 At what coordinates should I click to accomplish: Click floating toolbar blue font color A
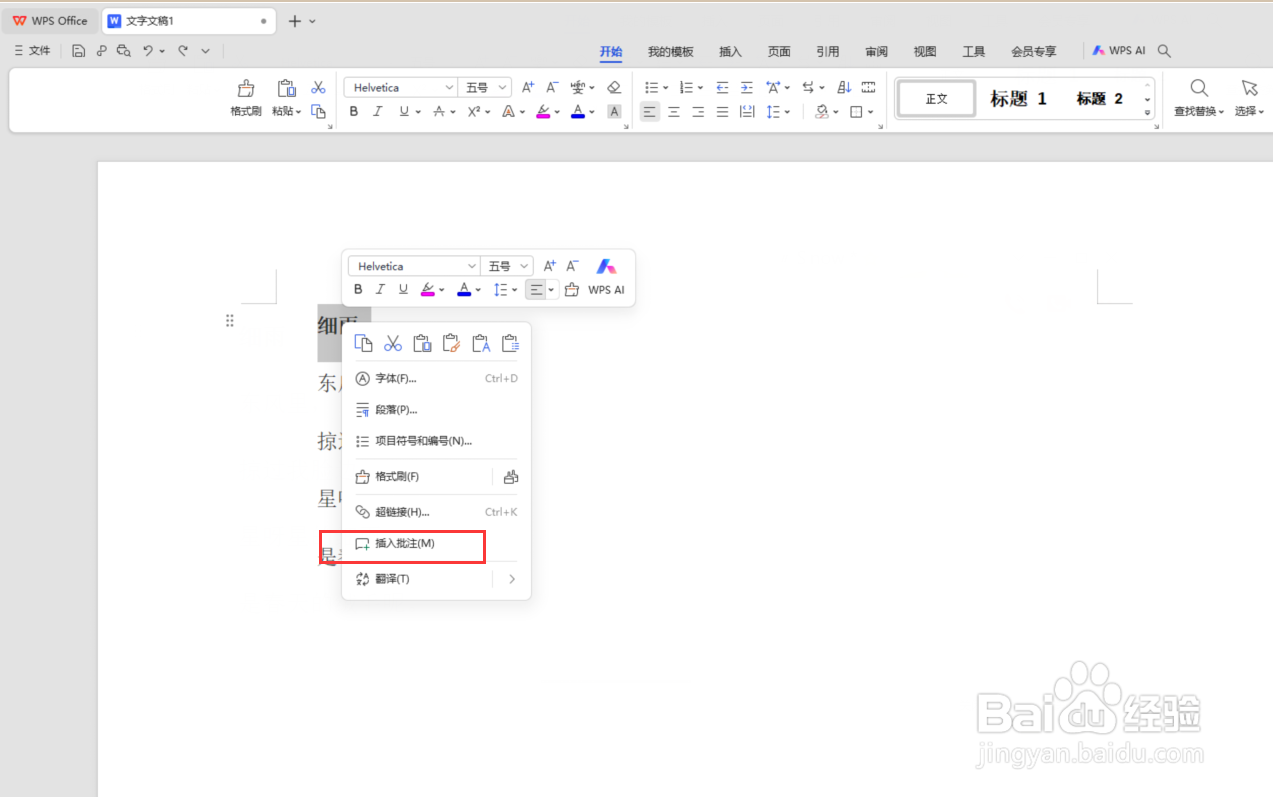pos(464,290)
